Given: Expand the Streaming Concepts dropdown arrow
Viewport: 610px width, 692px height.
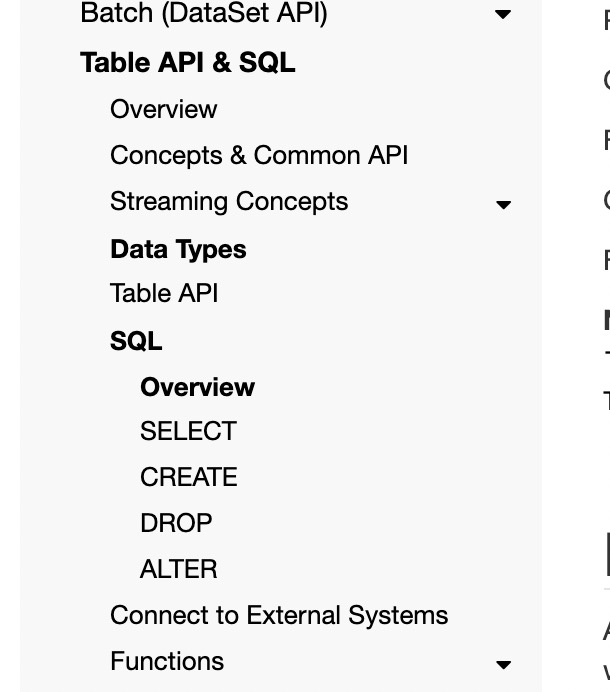Looking at the screenshot, I should point(503,204).
